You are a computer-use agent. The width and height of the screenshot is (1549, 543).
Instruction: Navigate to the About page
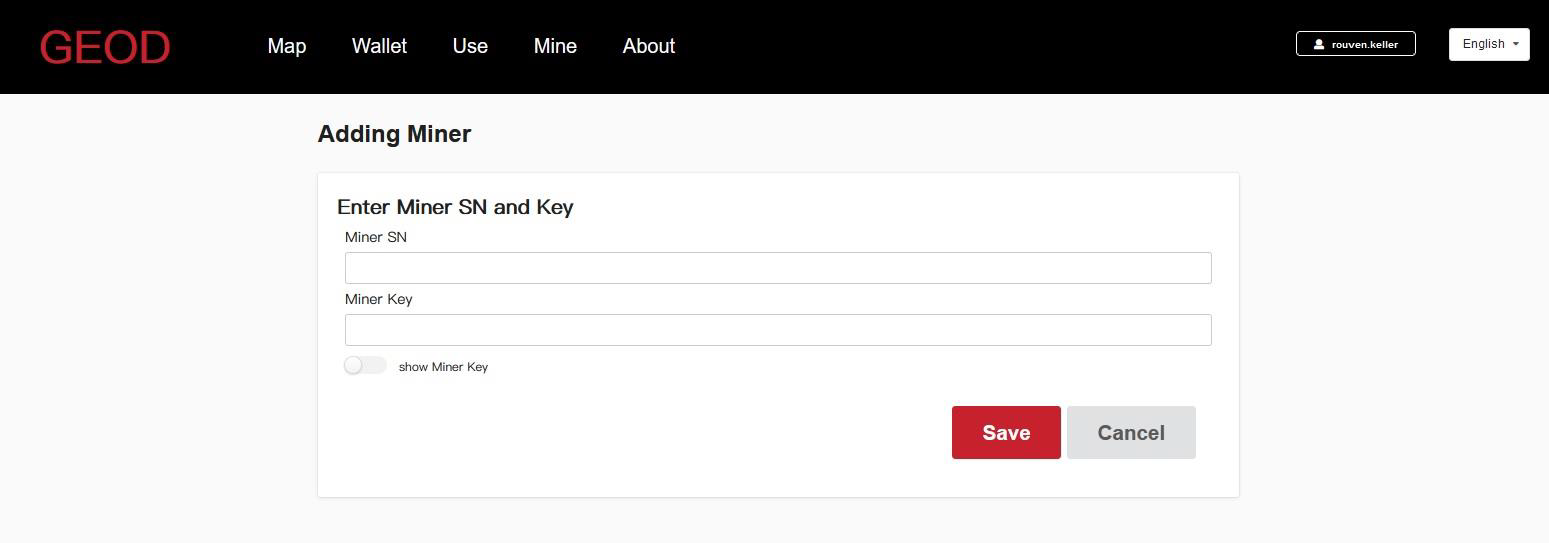pyautogui.click(x=648, y=46)
